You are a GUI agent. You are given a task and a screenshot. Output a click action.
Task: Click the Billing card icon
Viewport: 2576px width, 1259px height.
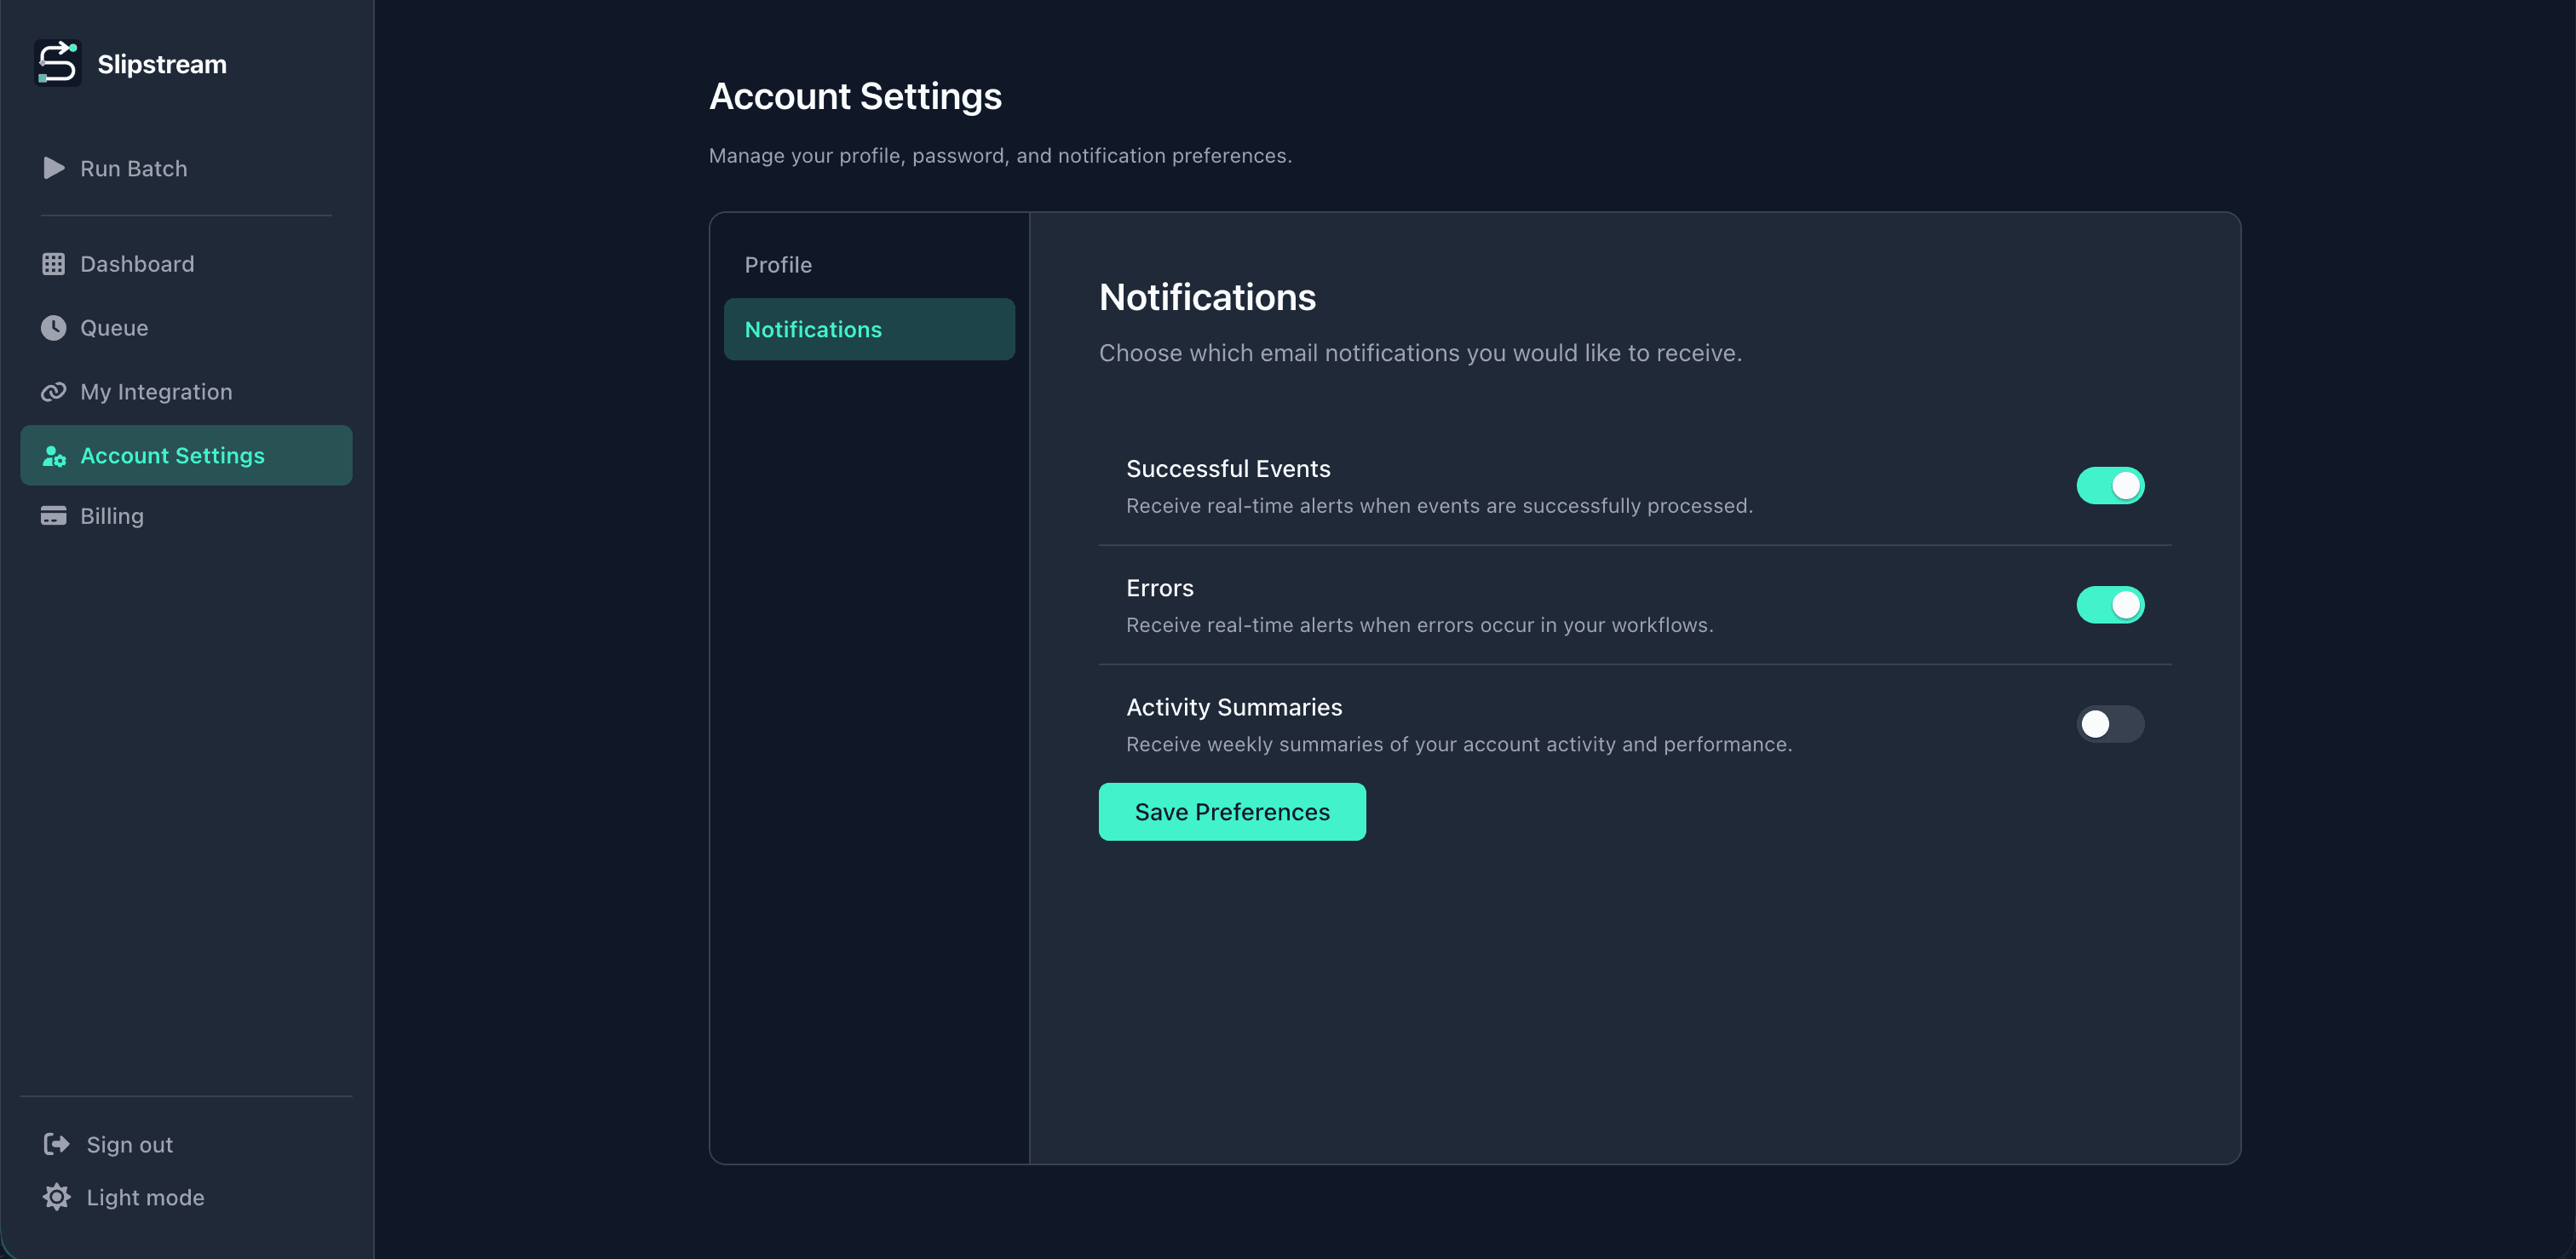pyautogui.click(x=53, y=516)
